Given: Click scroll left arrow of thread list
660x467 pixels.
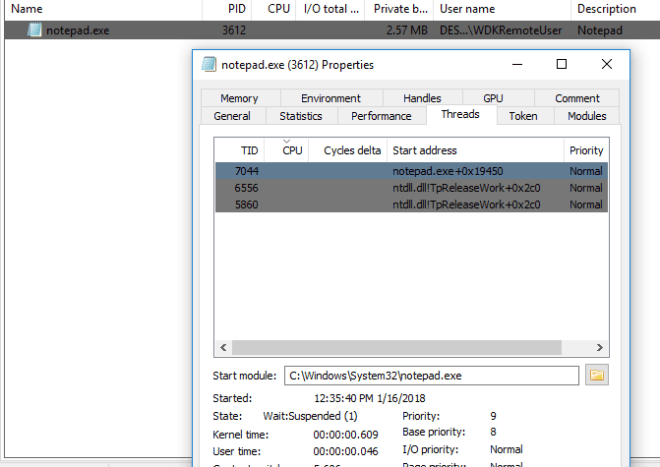Looking at the screenshot, I should (x=224, y=347).
